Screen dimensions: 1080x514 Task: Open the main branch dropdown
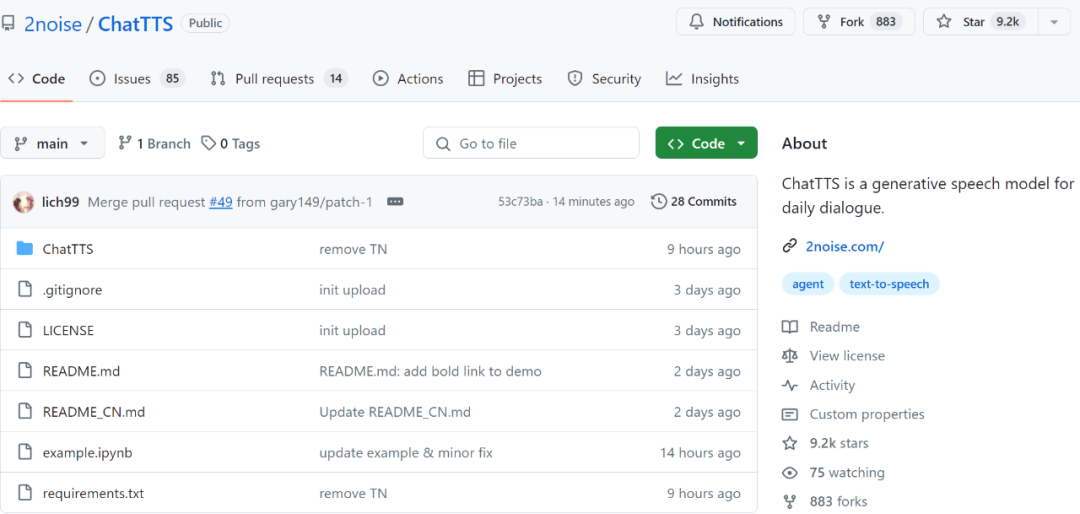click(52, 143)
